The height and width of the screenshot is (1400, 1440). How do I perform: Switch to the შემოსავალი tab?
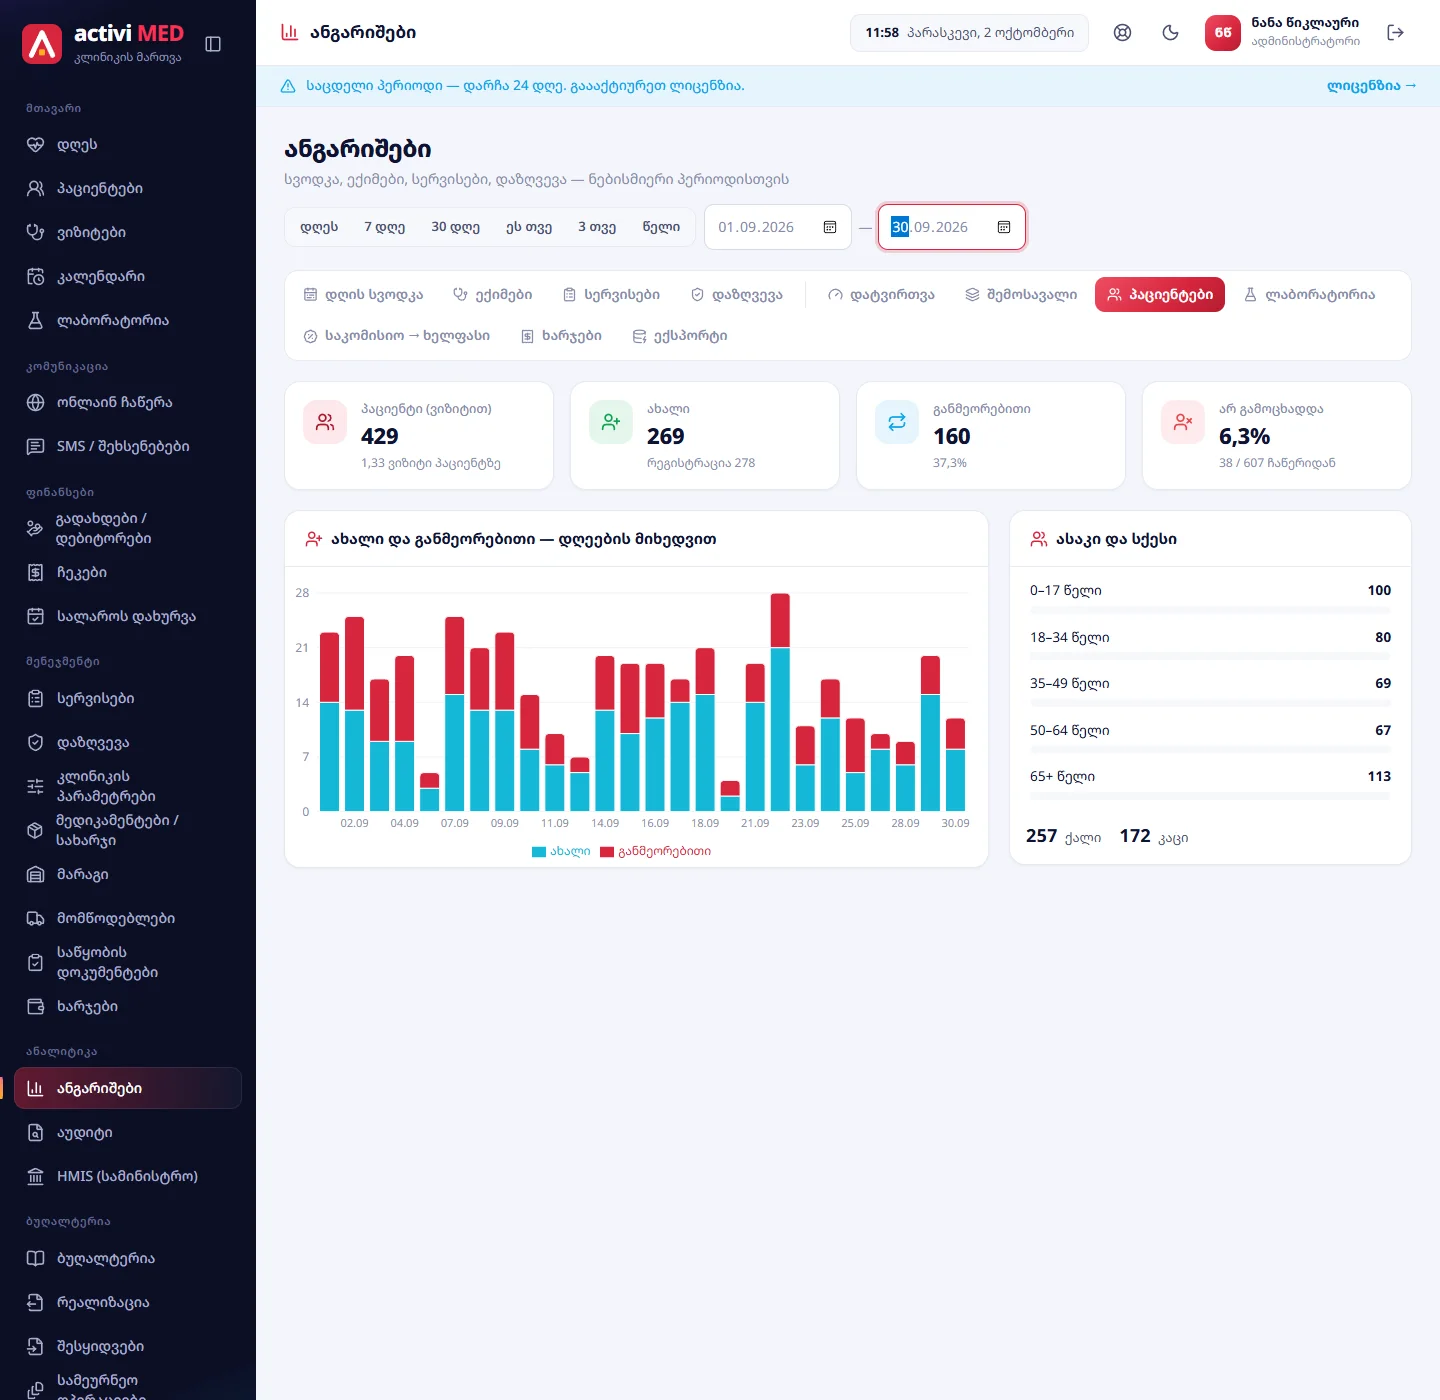coord(1021,295)
